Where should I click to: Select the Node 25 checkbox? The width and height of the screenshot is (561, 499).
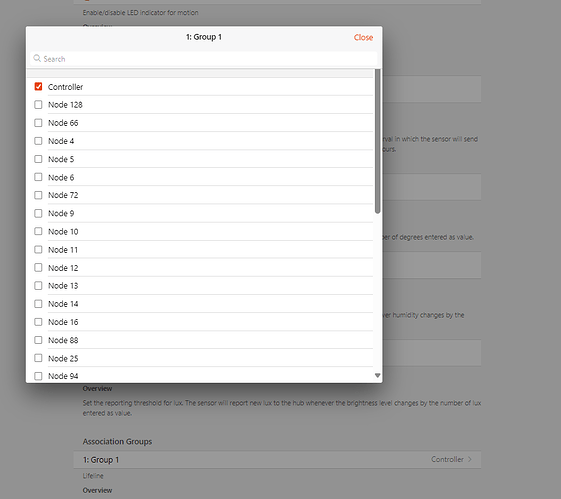coord(38,358)
